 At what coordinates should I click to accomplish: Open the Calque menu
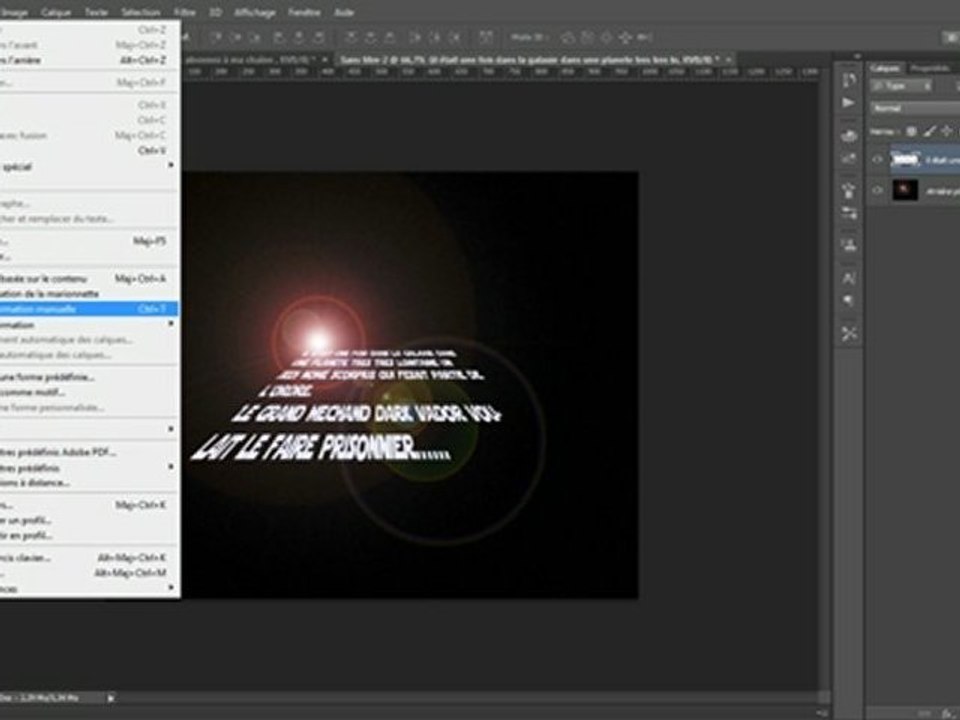[x=56, y=12]
